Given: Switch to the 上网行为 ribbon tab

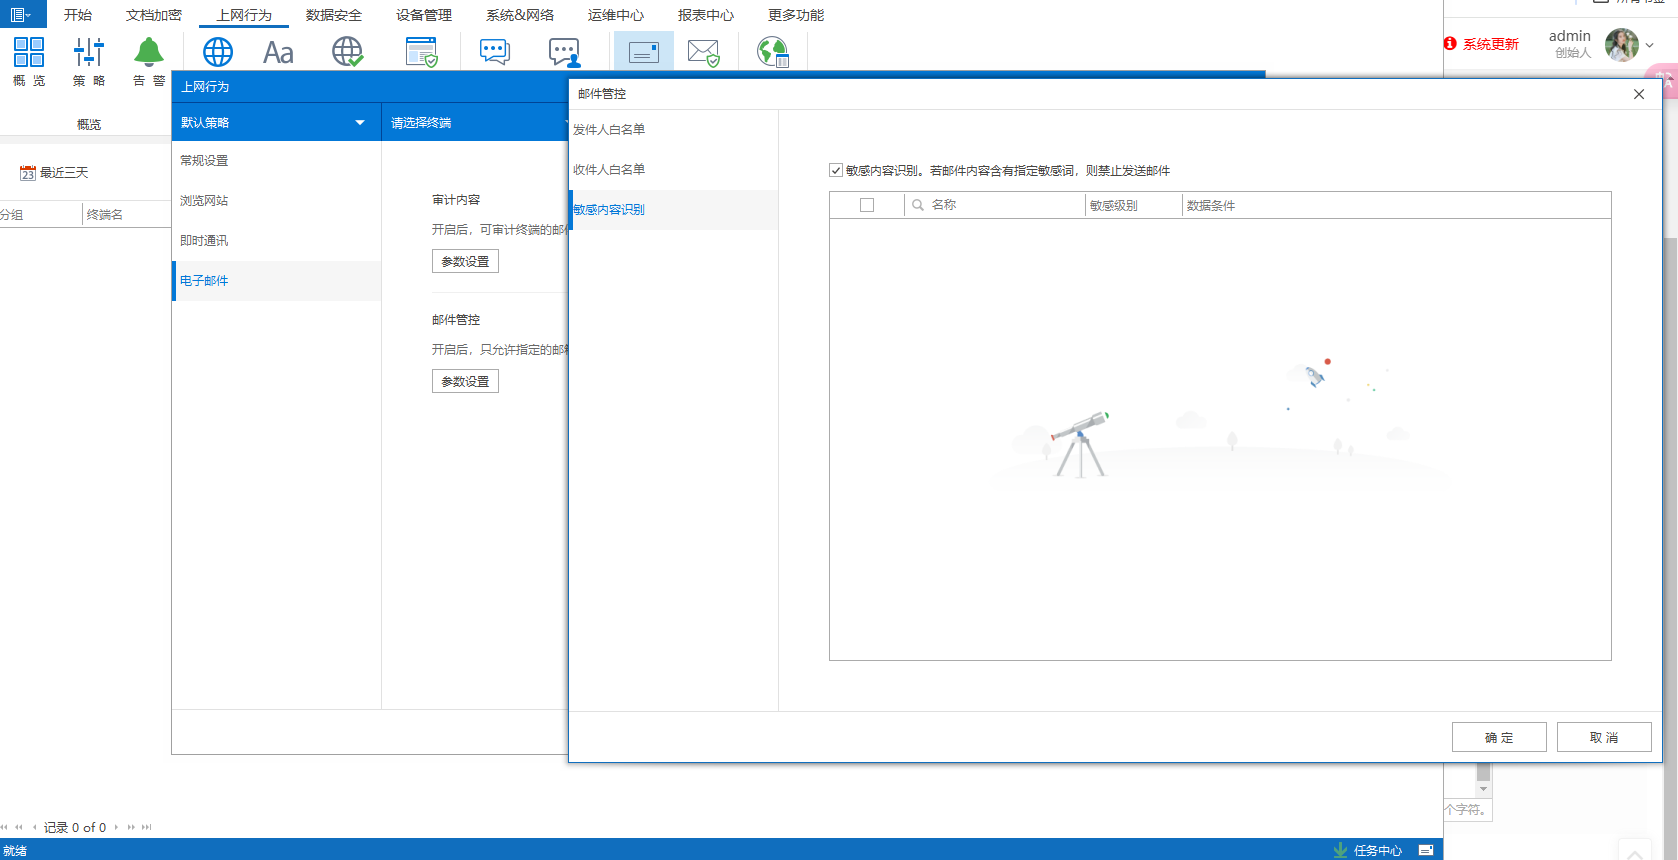Looking at the screenshot, I should [x=244, y=15].
